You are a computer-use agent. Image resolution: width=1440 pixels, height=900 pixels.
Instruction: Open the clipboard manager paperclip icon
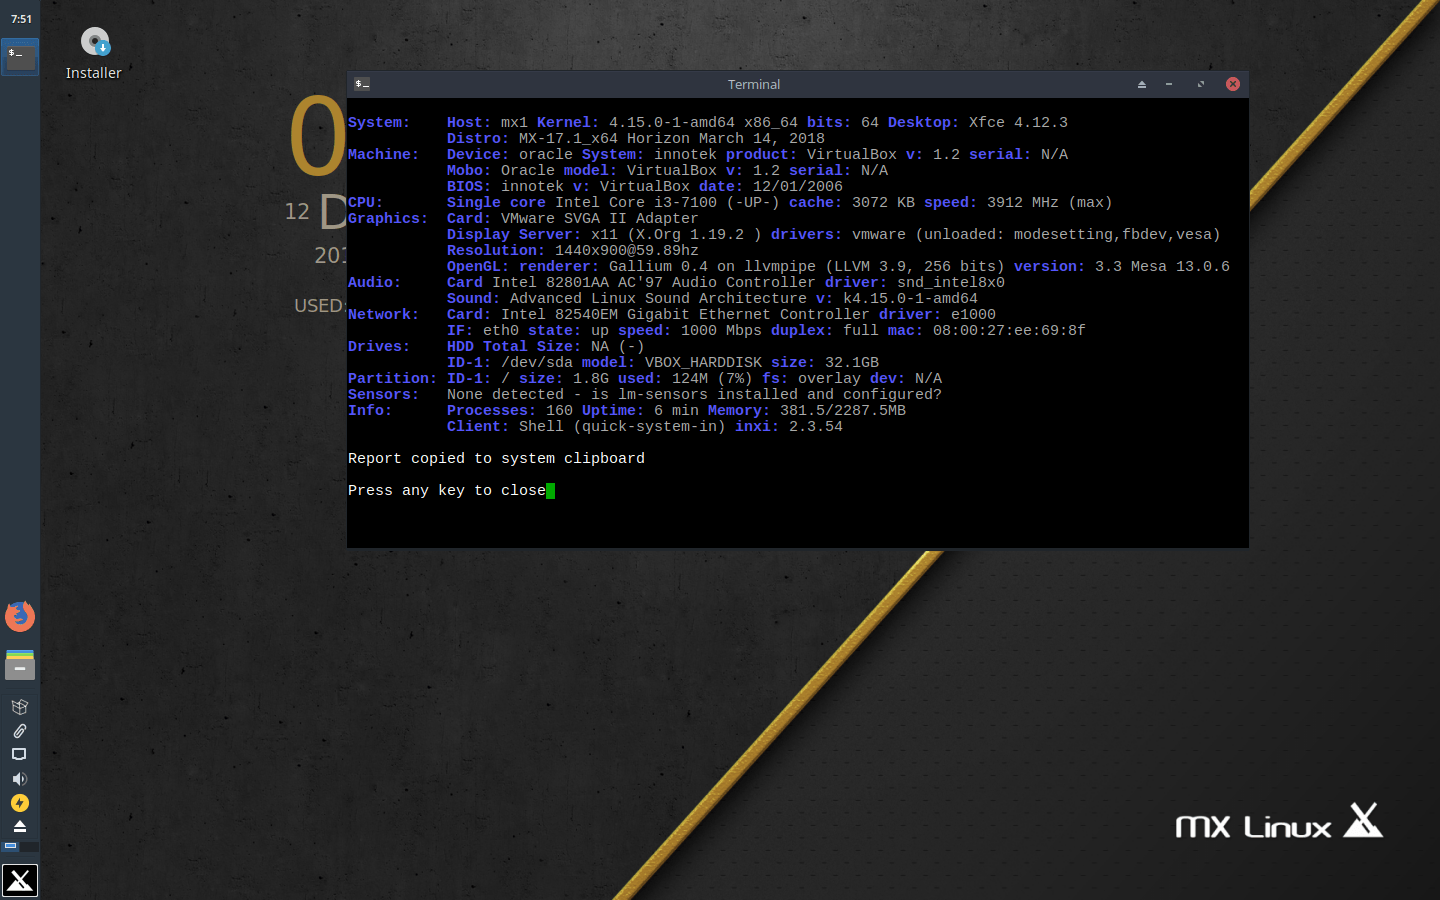point(20,731)
